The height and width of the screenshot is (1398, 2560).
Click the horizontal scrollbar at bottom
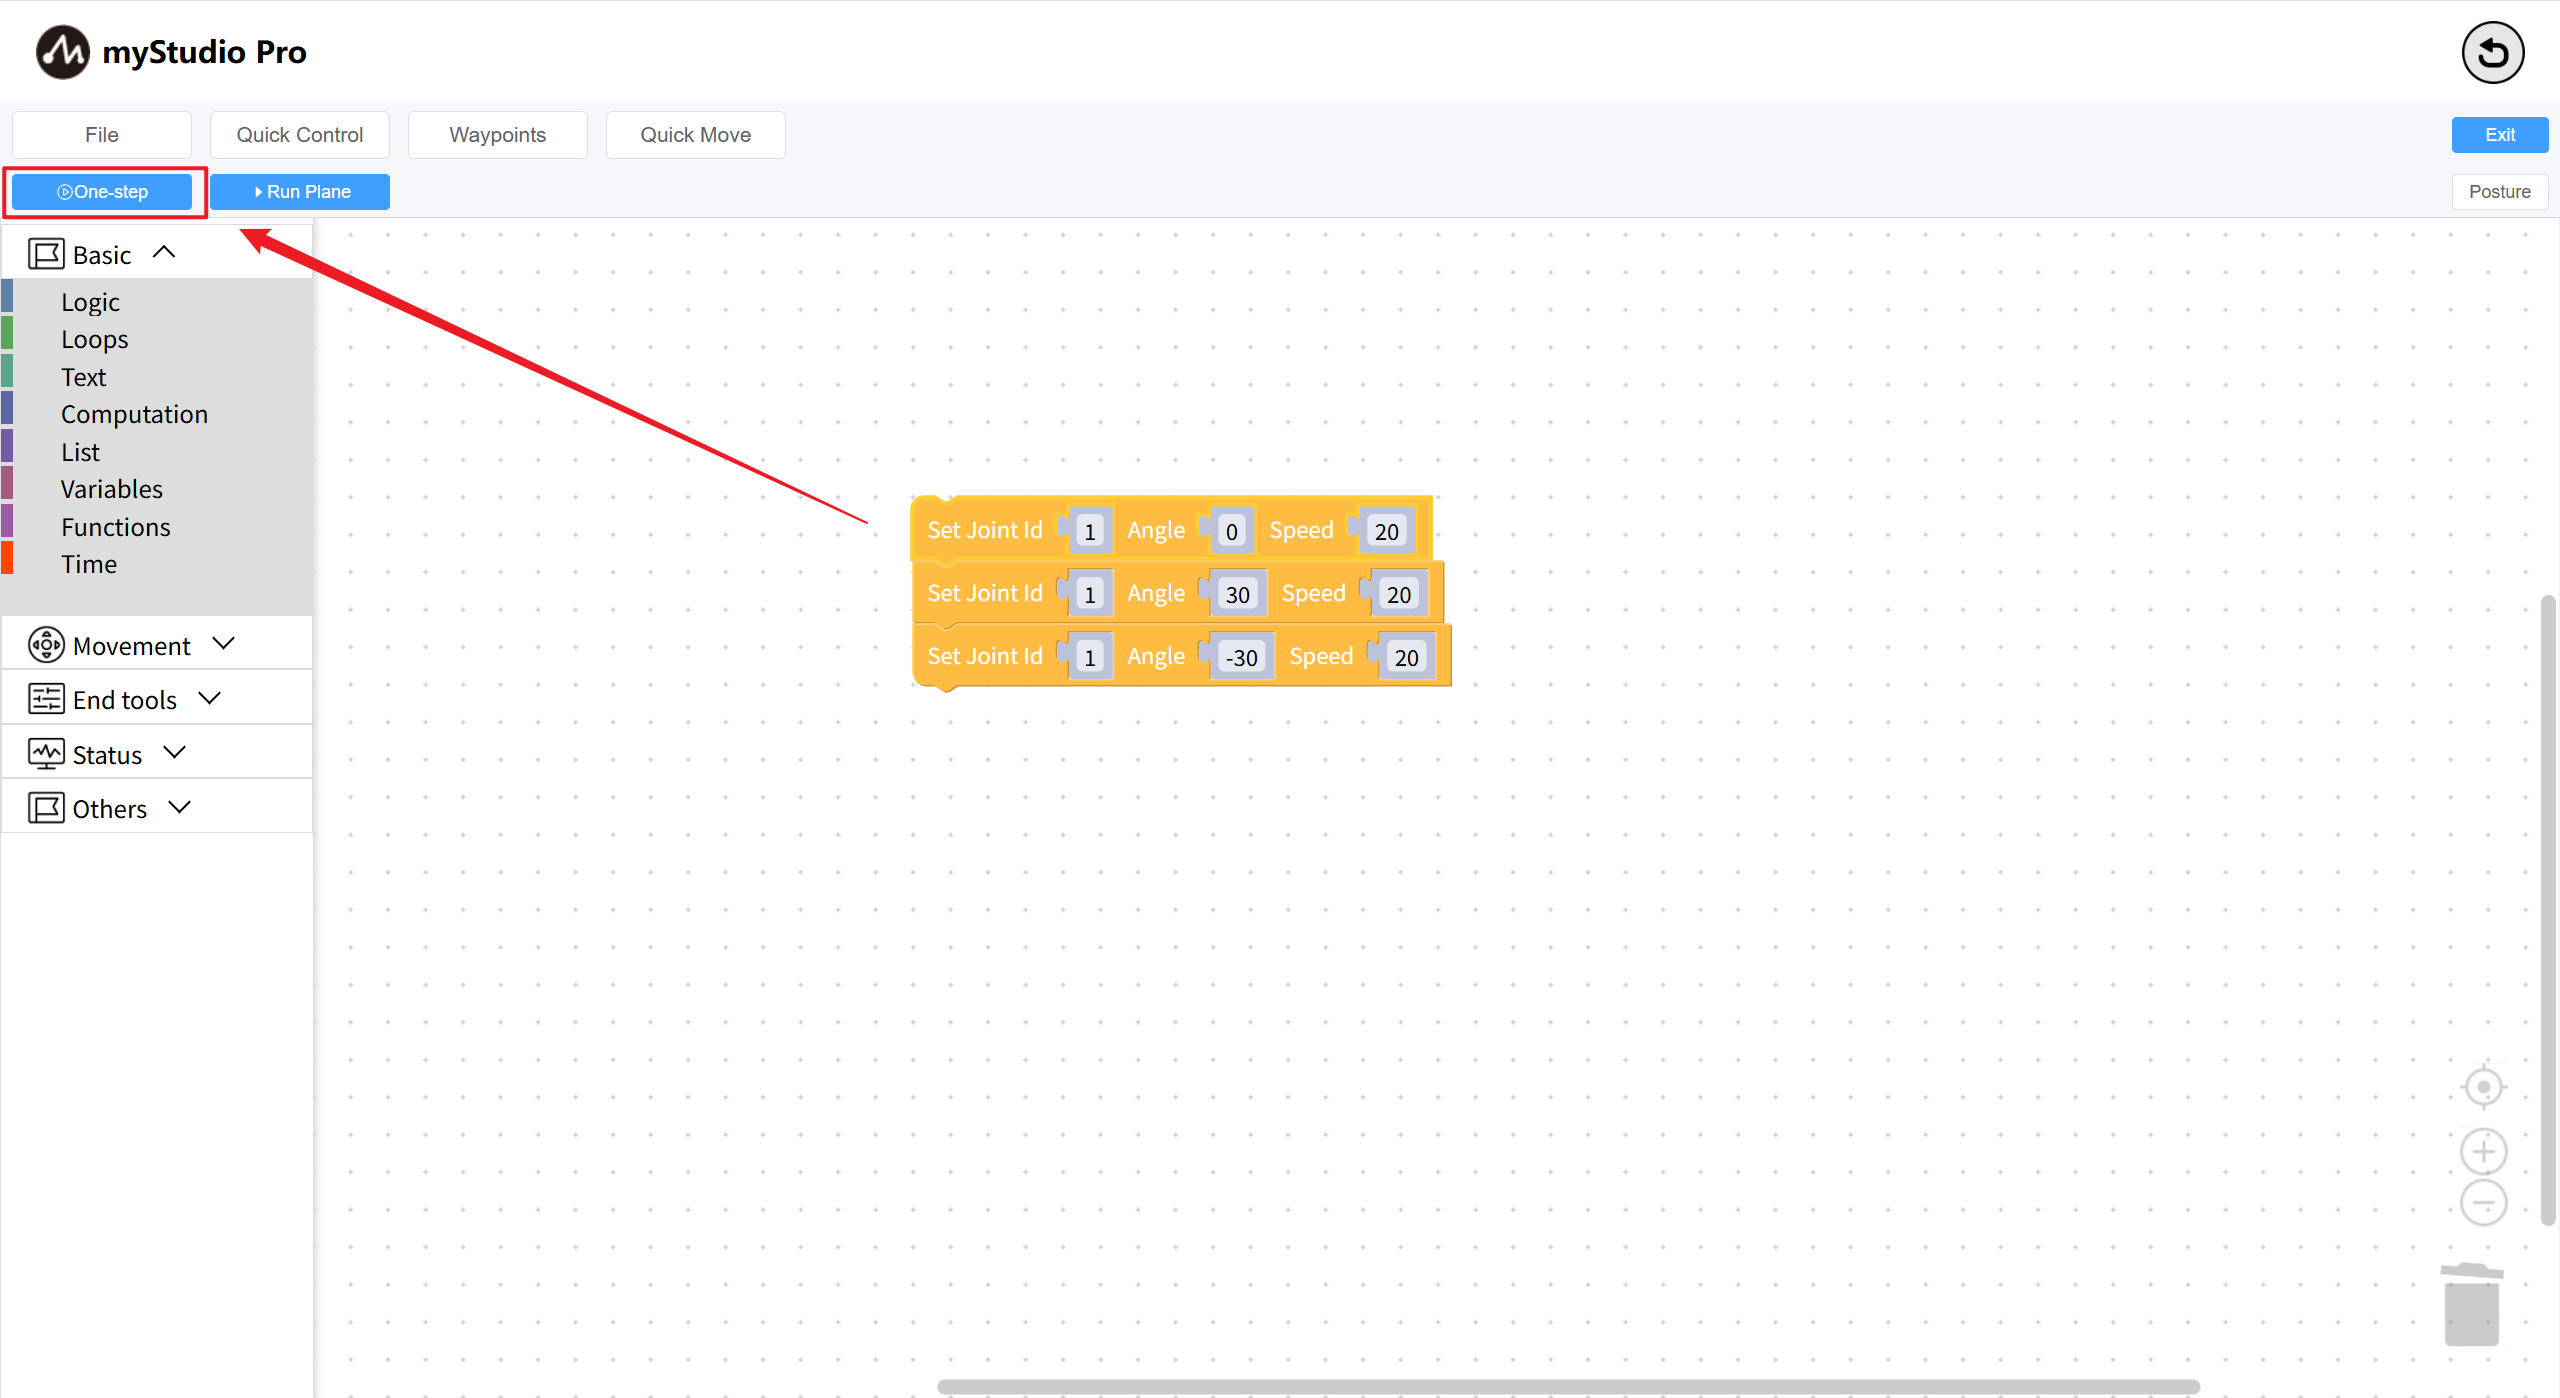point(1567,1386)
